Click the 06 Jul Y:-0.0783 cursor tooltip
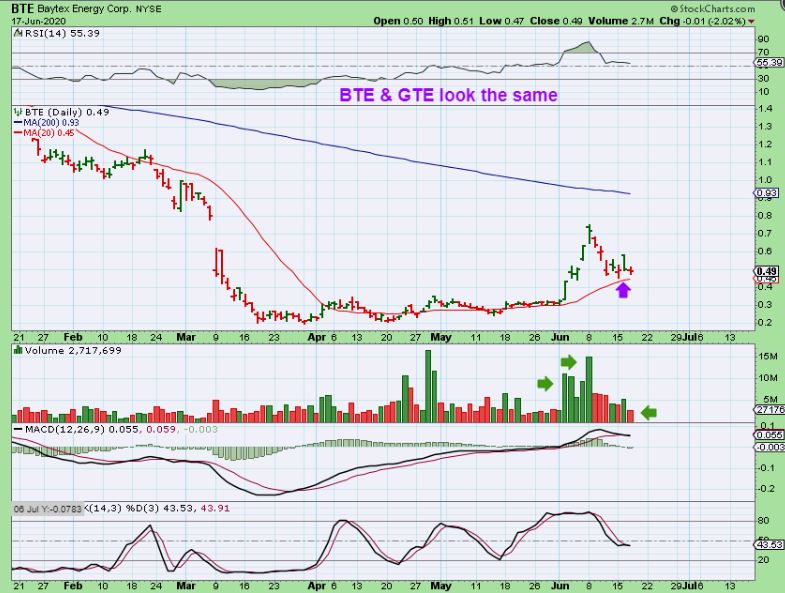 click(x=48, y=508)
